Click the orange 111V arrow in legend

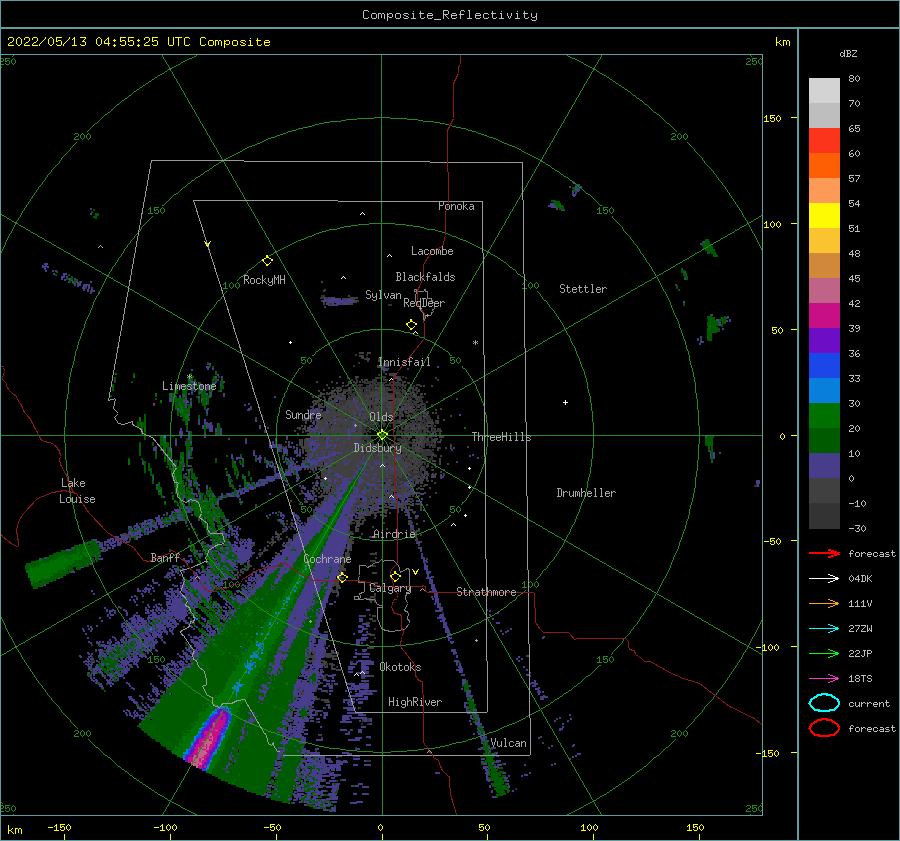[x=824, y=603]
